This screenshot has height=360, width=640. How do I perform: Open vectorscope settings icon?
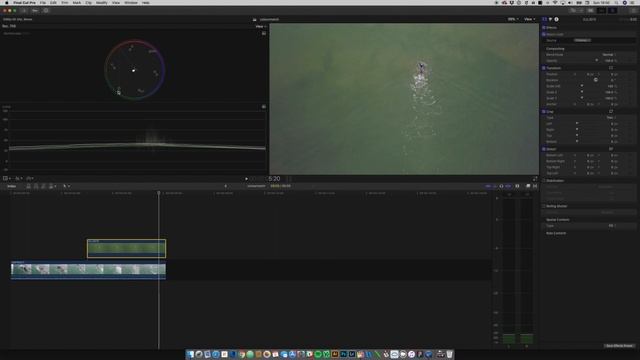(264, 33)
